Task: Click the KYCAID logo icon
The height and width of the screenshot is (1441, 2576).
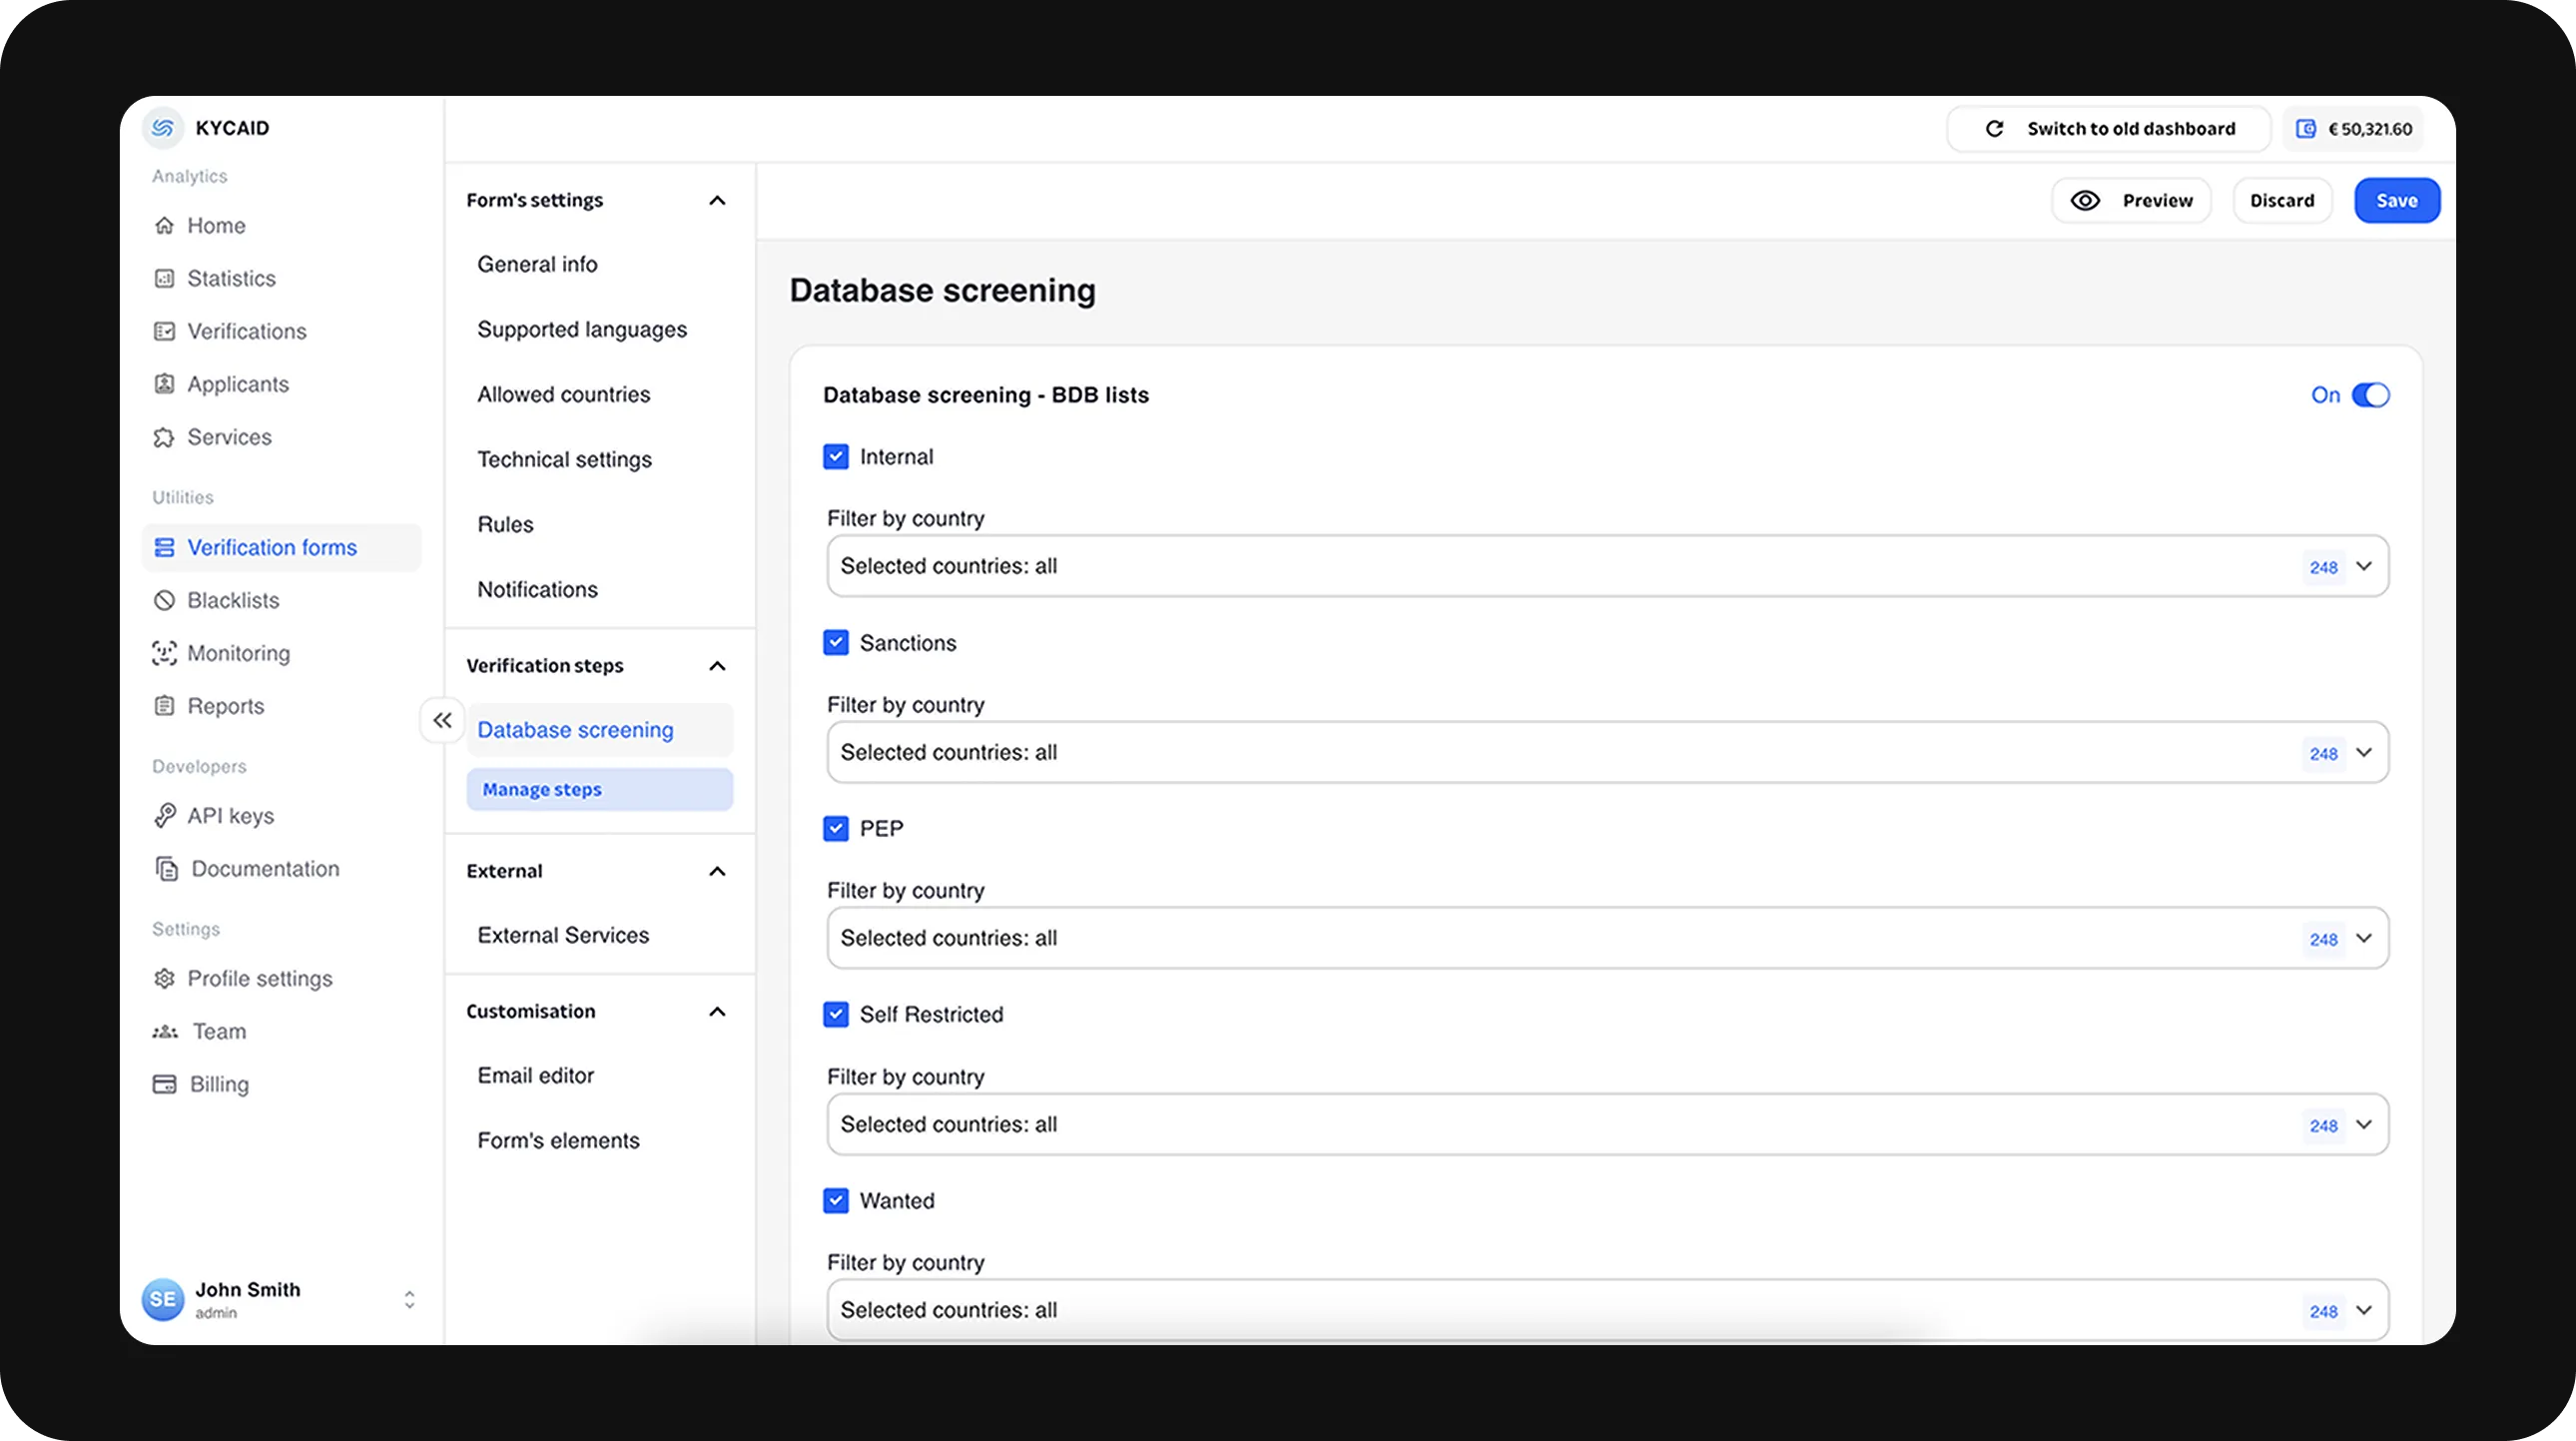Action: pos(165,128)
